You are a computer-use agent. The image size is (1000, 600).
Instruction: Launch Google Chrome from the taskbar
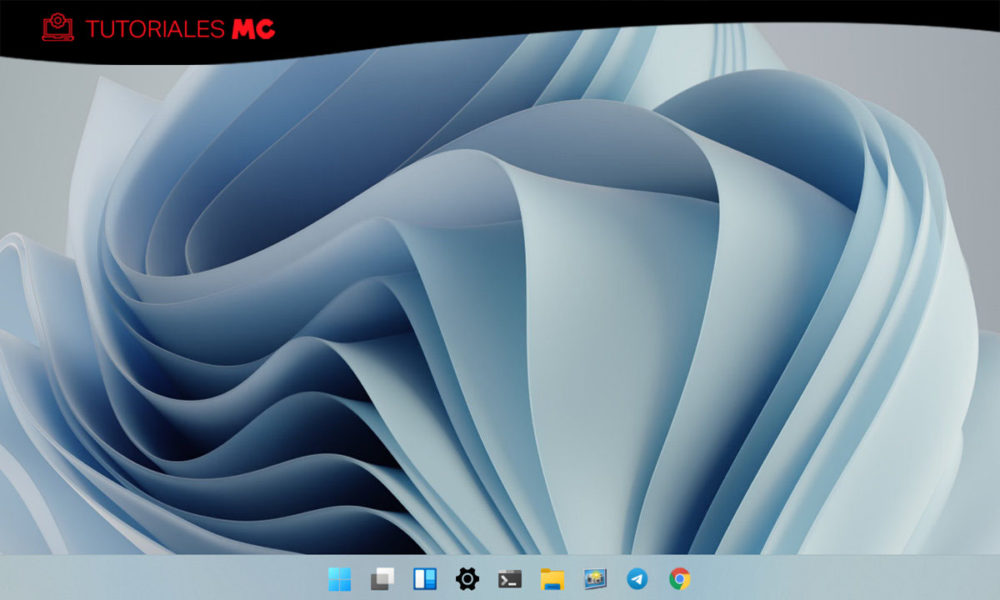[x=680, y=579]
